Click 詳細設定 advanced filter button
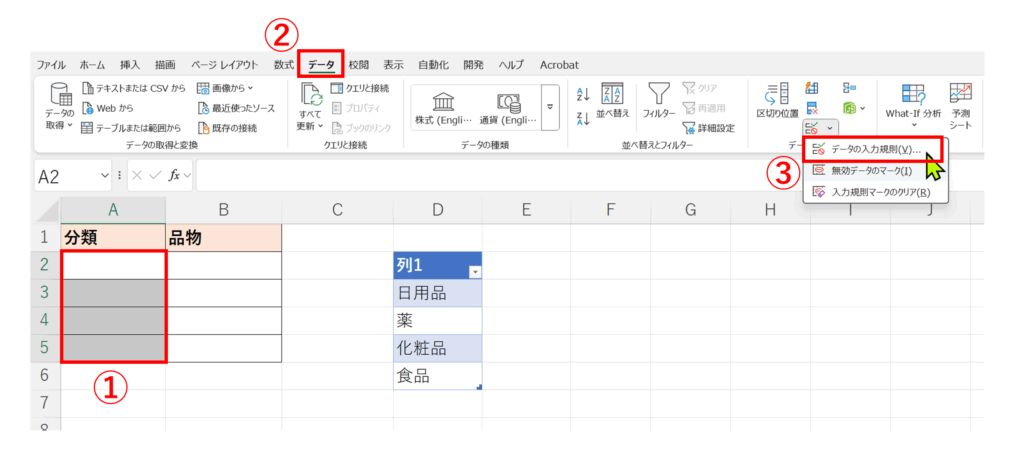This screenshot has width=1024, height=463. [x=709, y=128]
